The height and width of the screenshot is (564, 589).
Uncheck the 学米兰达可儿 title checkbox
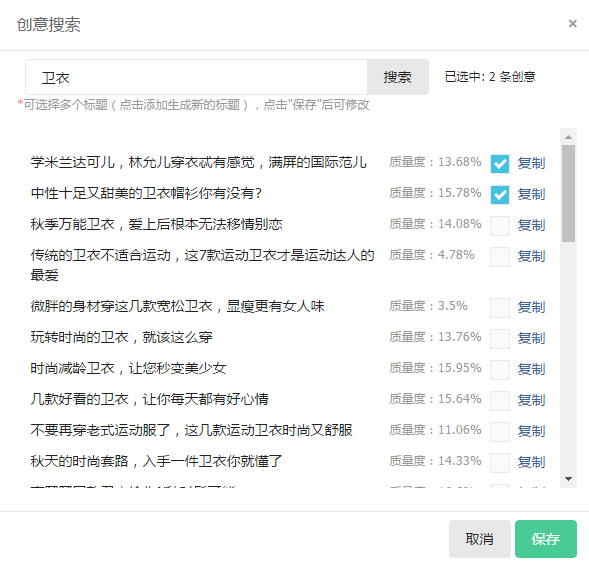pos(500,164)
